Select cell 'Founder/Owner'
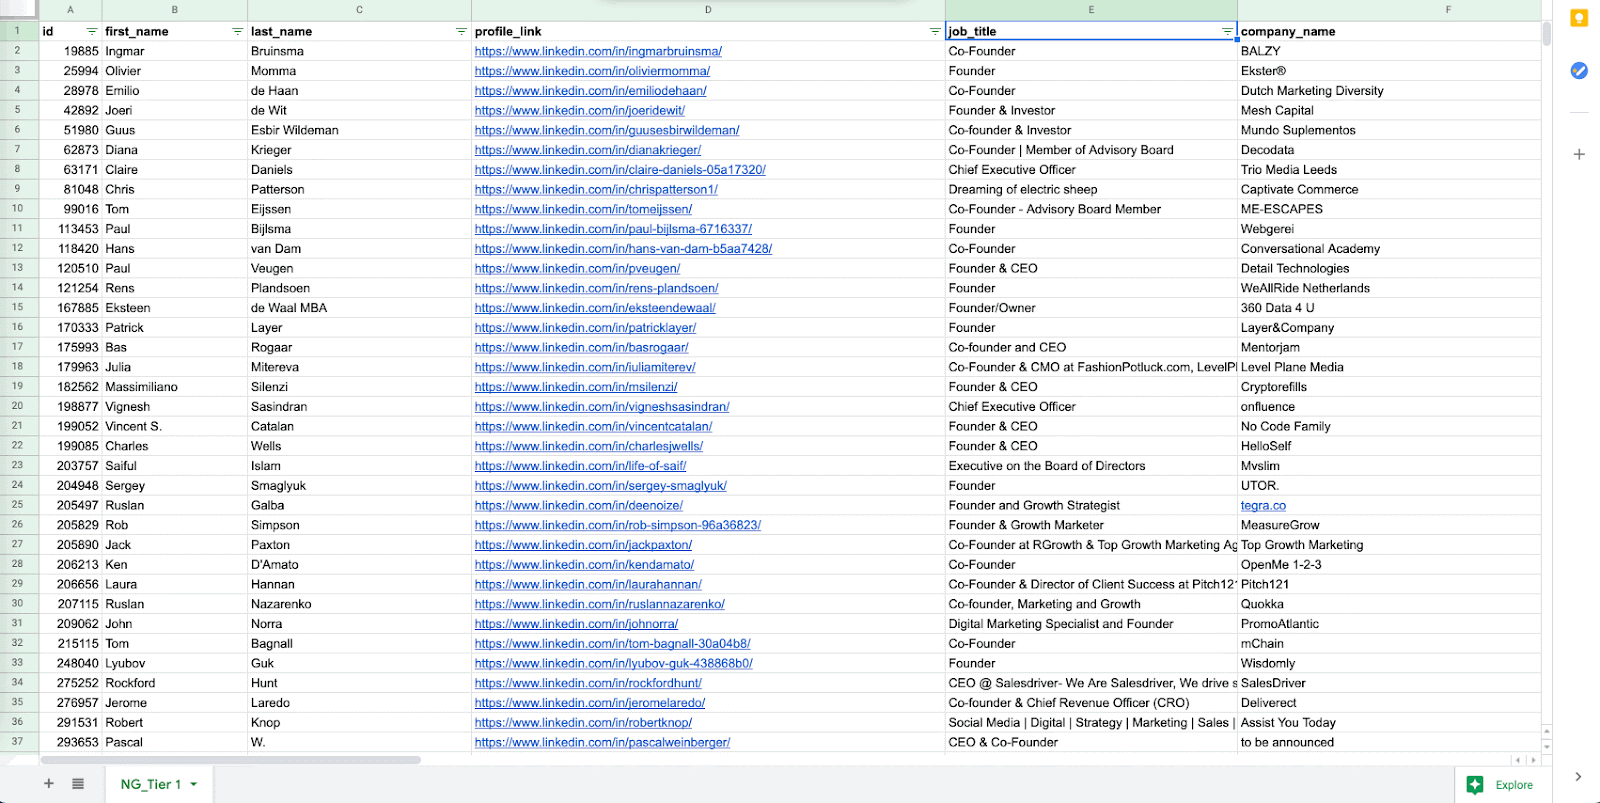The image size is (1600, 803). click(1091, 308)
